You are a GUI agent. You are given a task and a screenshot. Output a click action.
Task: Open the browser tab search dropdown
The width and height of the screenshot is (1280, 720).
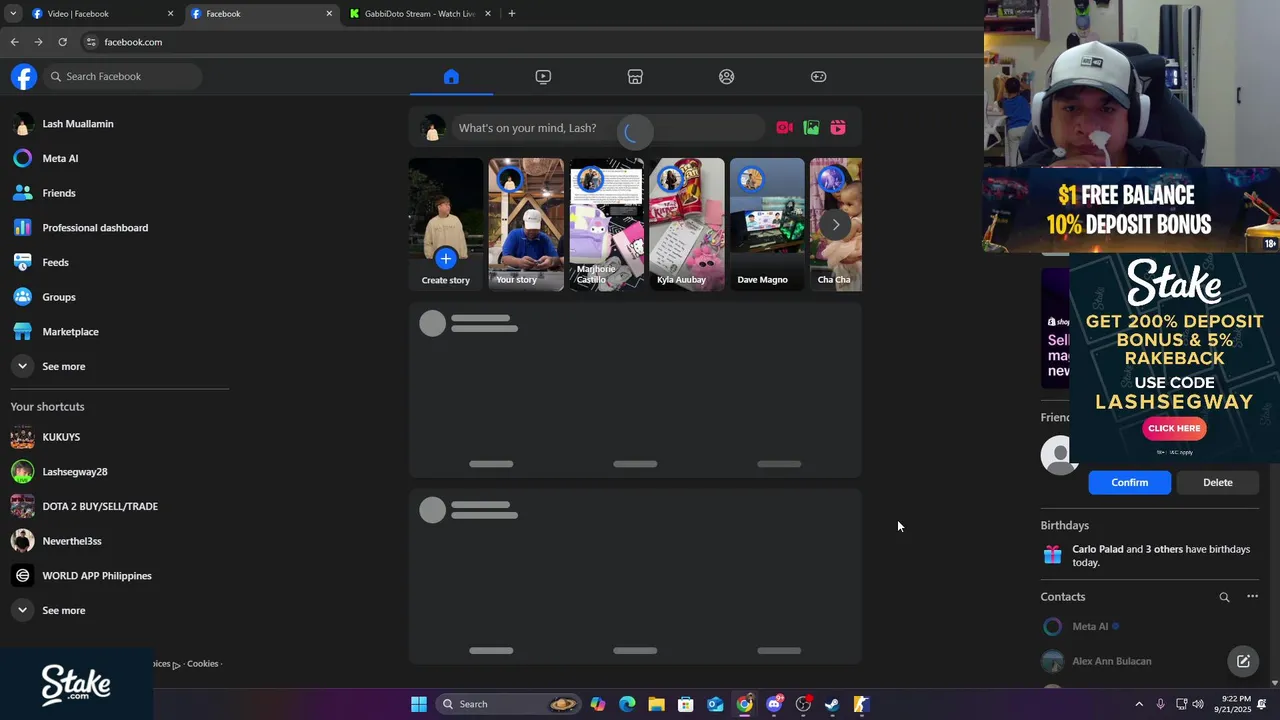(x=13, y=14)
